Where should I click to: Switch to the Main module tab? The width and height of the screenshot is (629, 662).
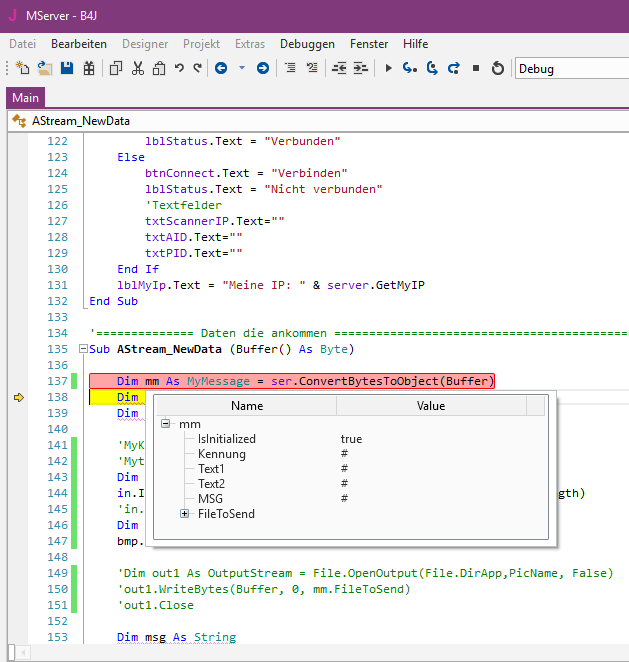(25, 98)
